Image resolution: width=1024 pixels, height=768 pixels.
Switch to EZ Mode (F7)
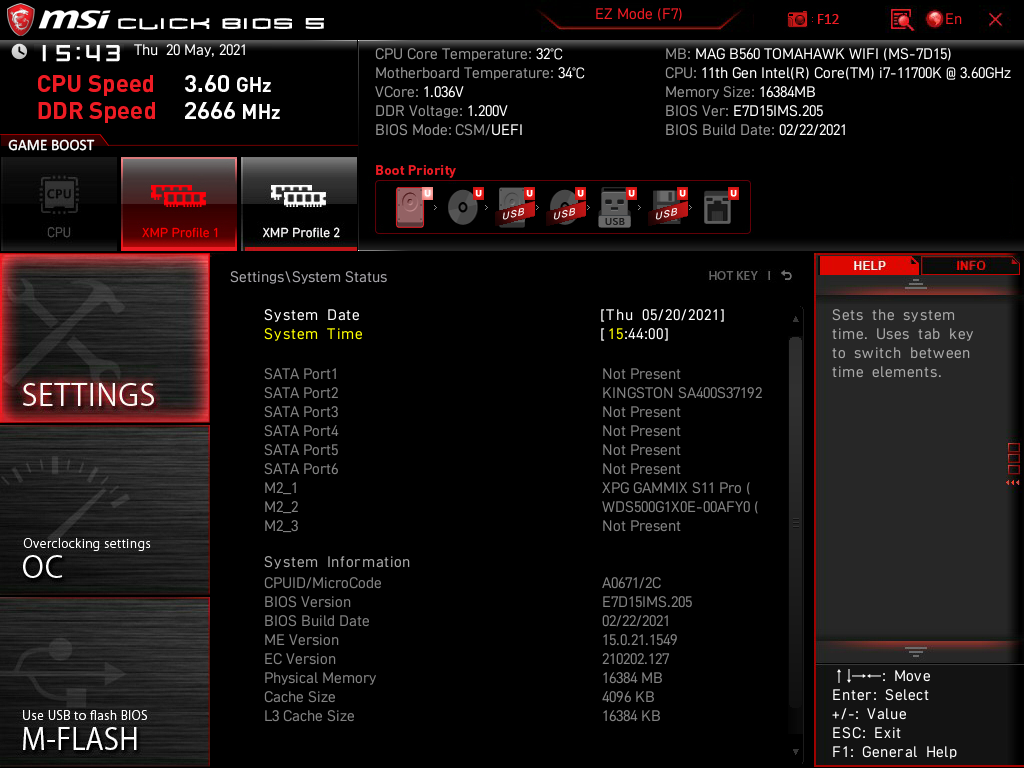pyautogui.click(x=638, y=14)
